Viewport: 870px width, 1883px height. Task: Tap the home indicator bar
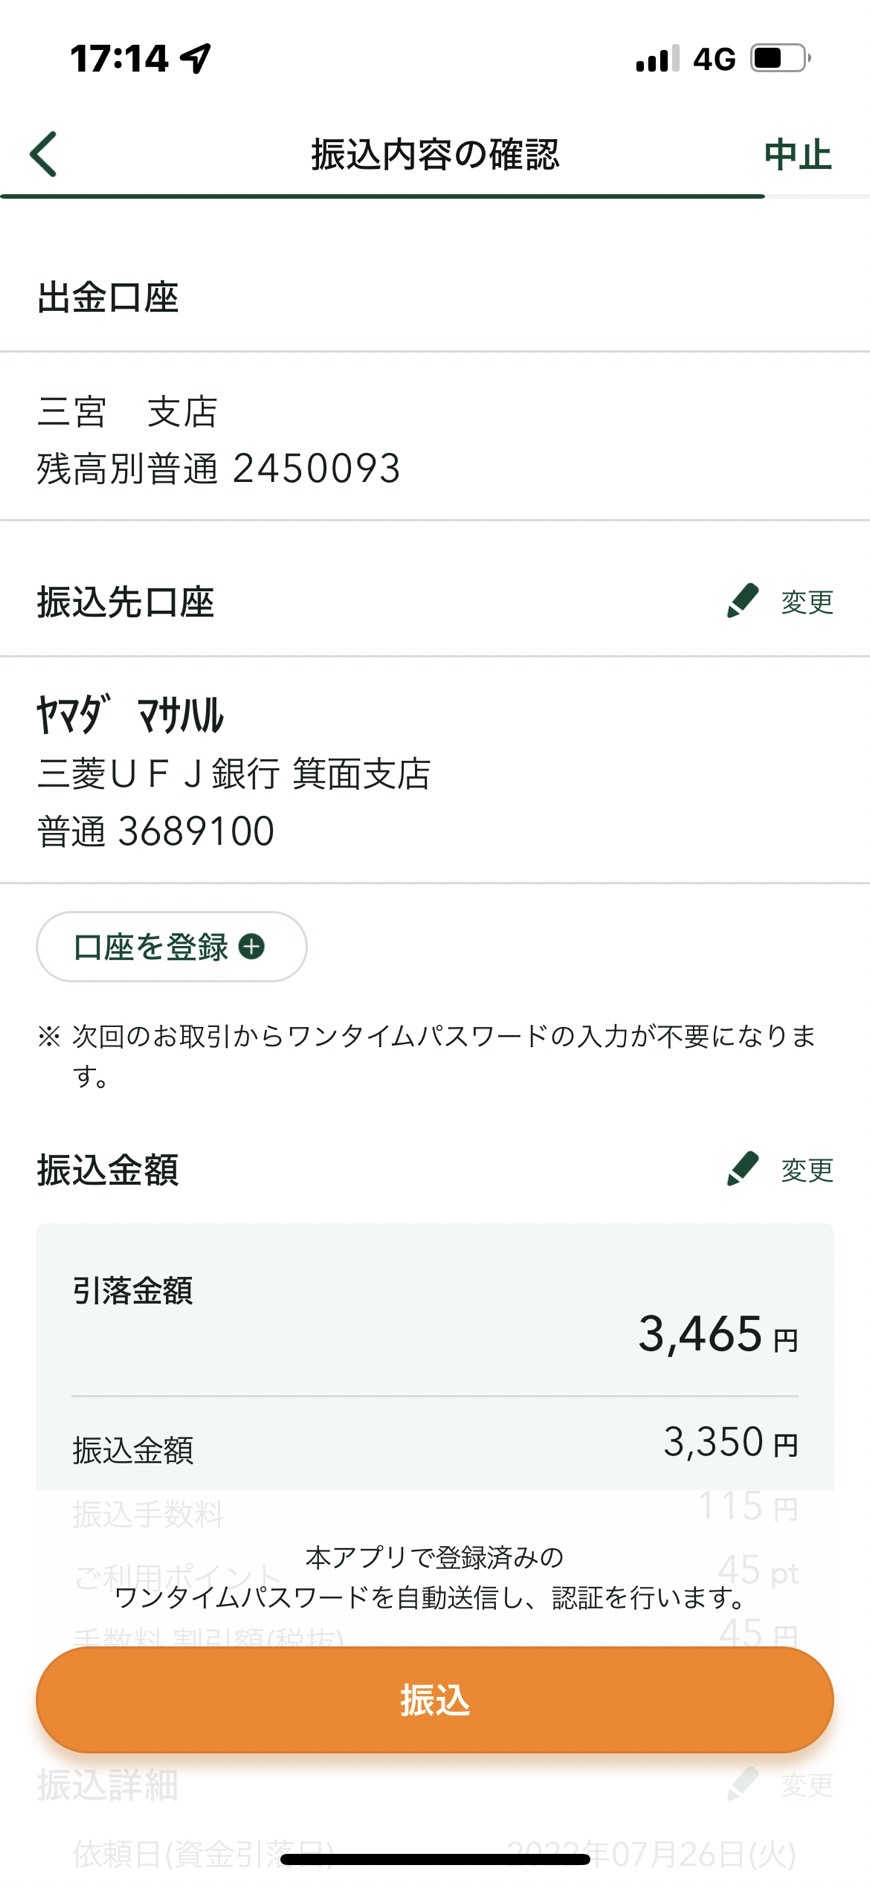tap(434, 1859)
